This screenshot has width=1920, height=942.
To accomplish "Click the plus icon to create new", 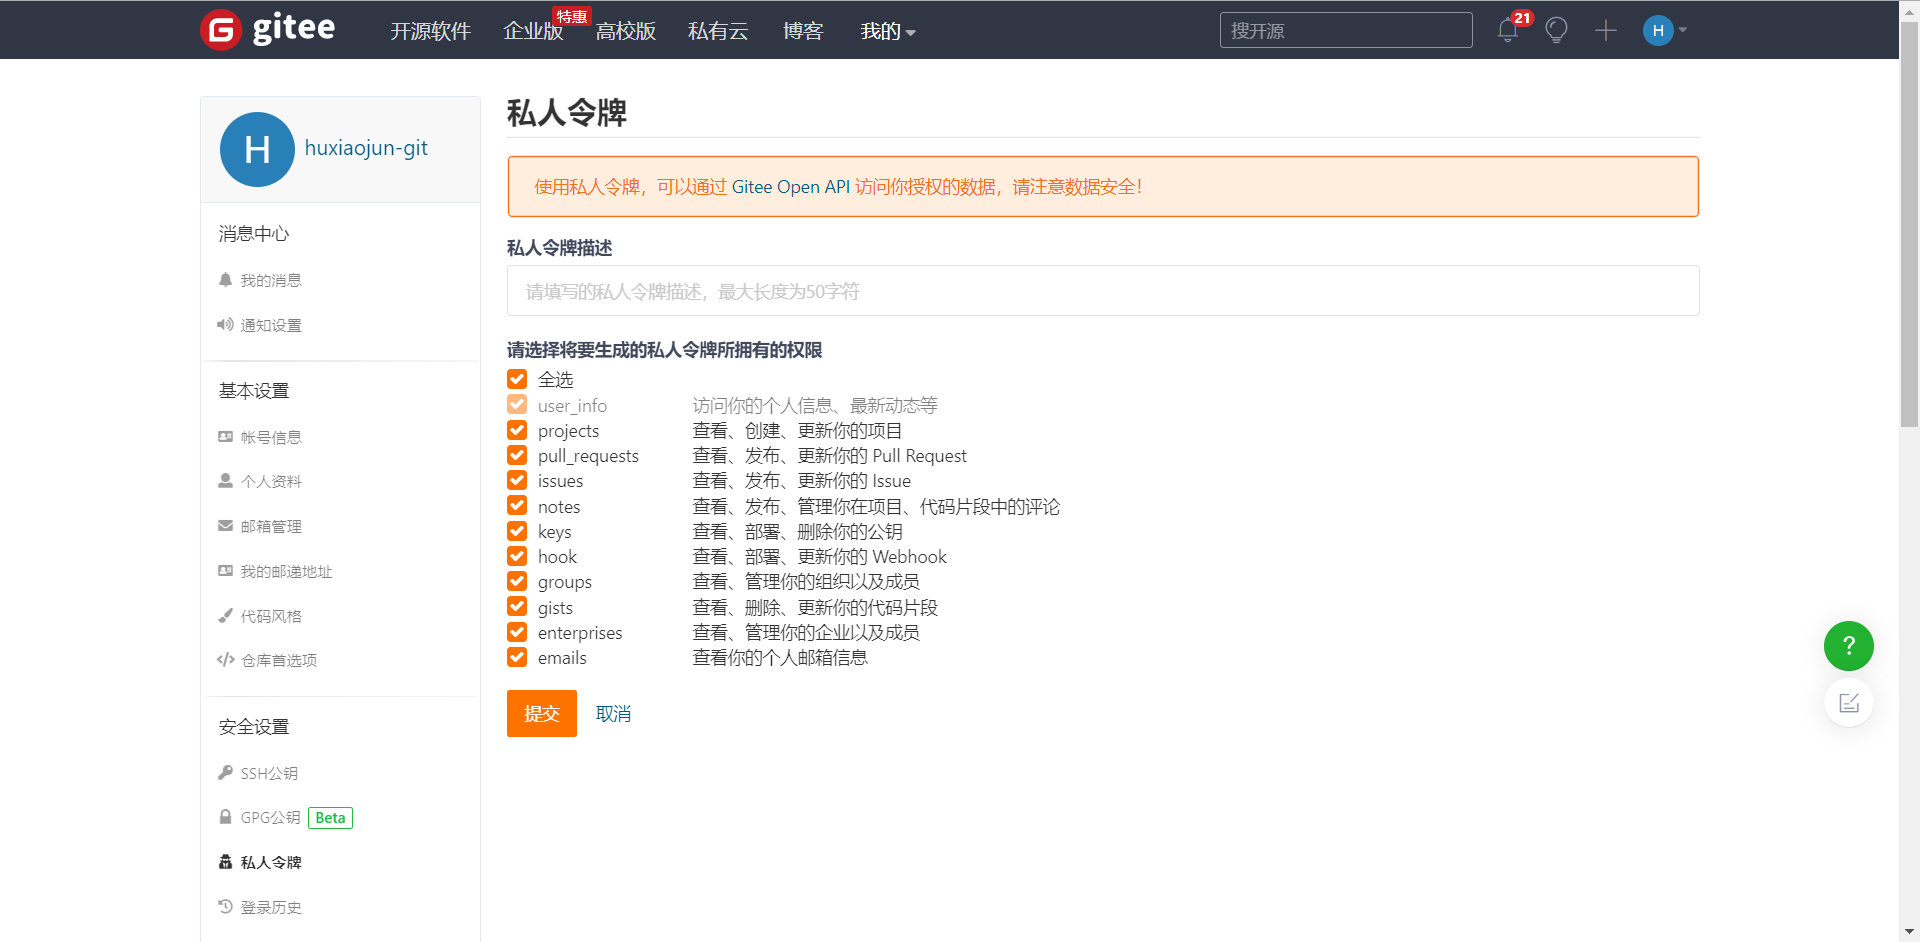I will (x=1606, y=31).
